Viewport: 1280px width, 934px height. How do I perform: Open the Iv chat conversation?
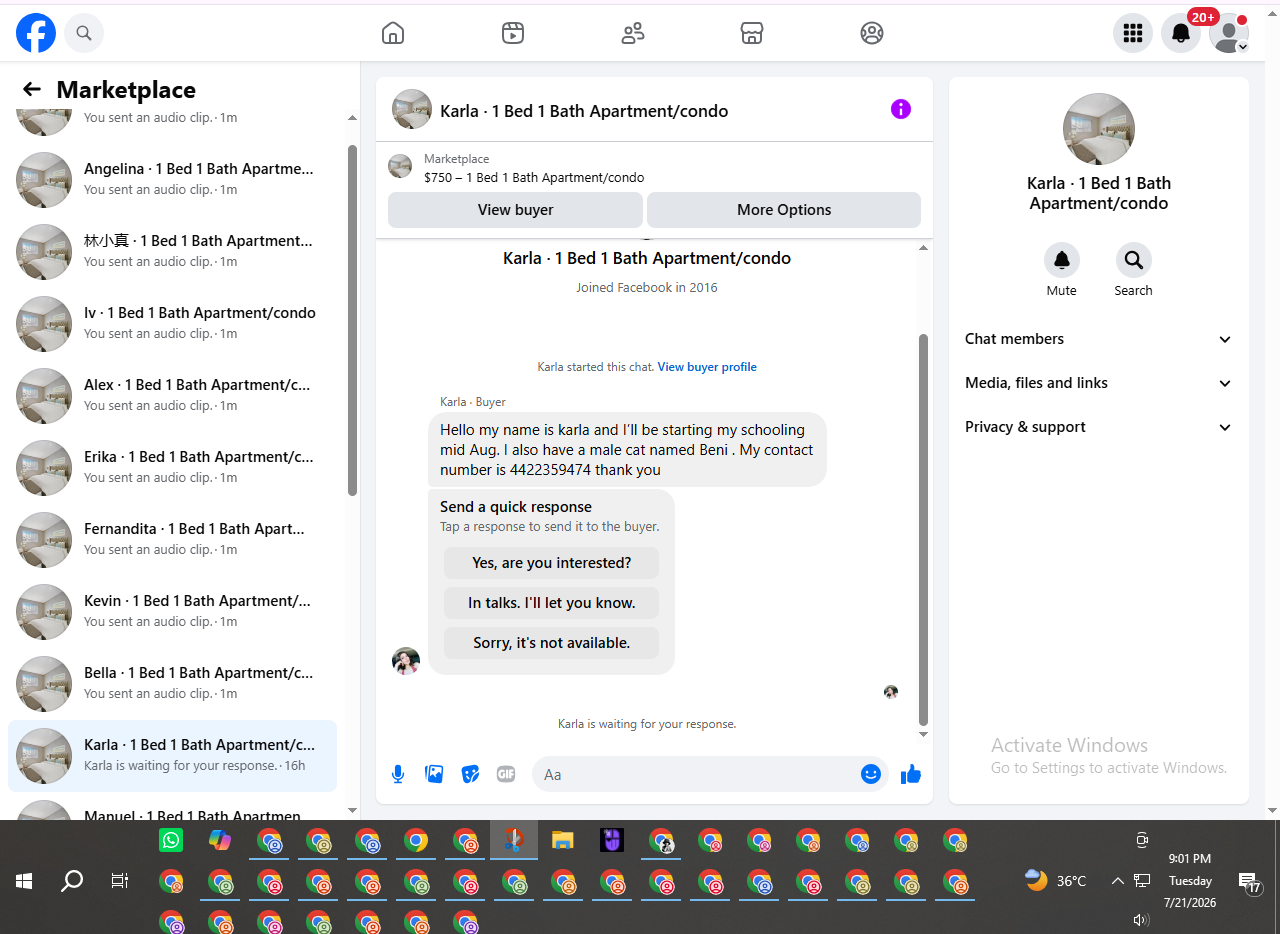(172, 324)
